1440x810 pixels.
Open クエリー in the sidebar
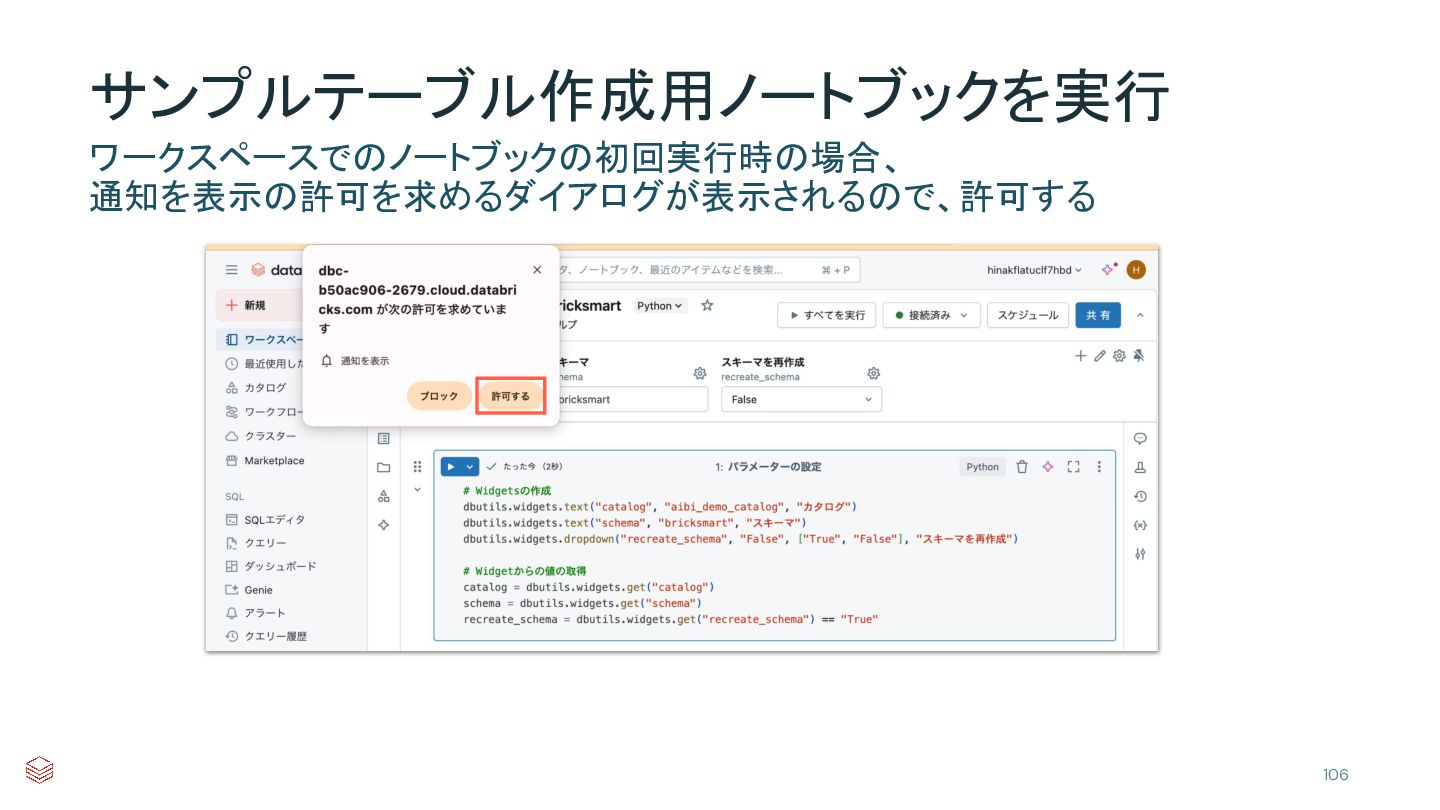257,543
